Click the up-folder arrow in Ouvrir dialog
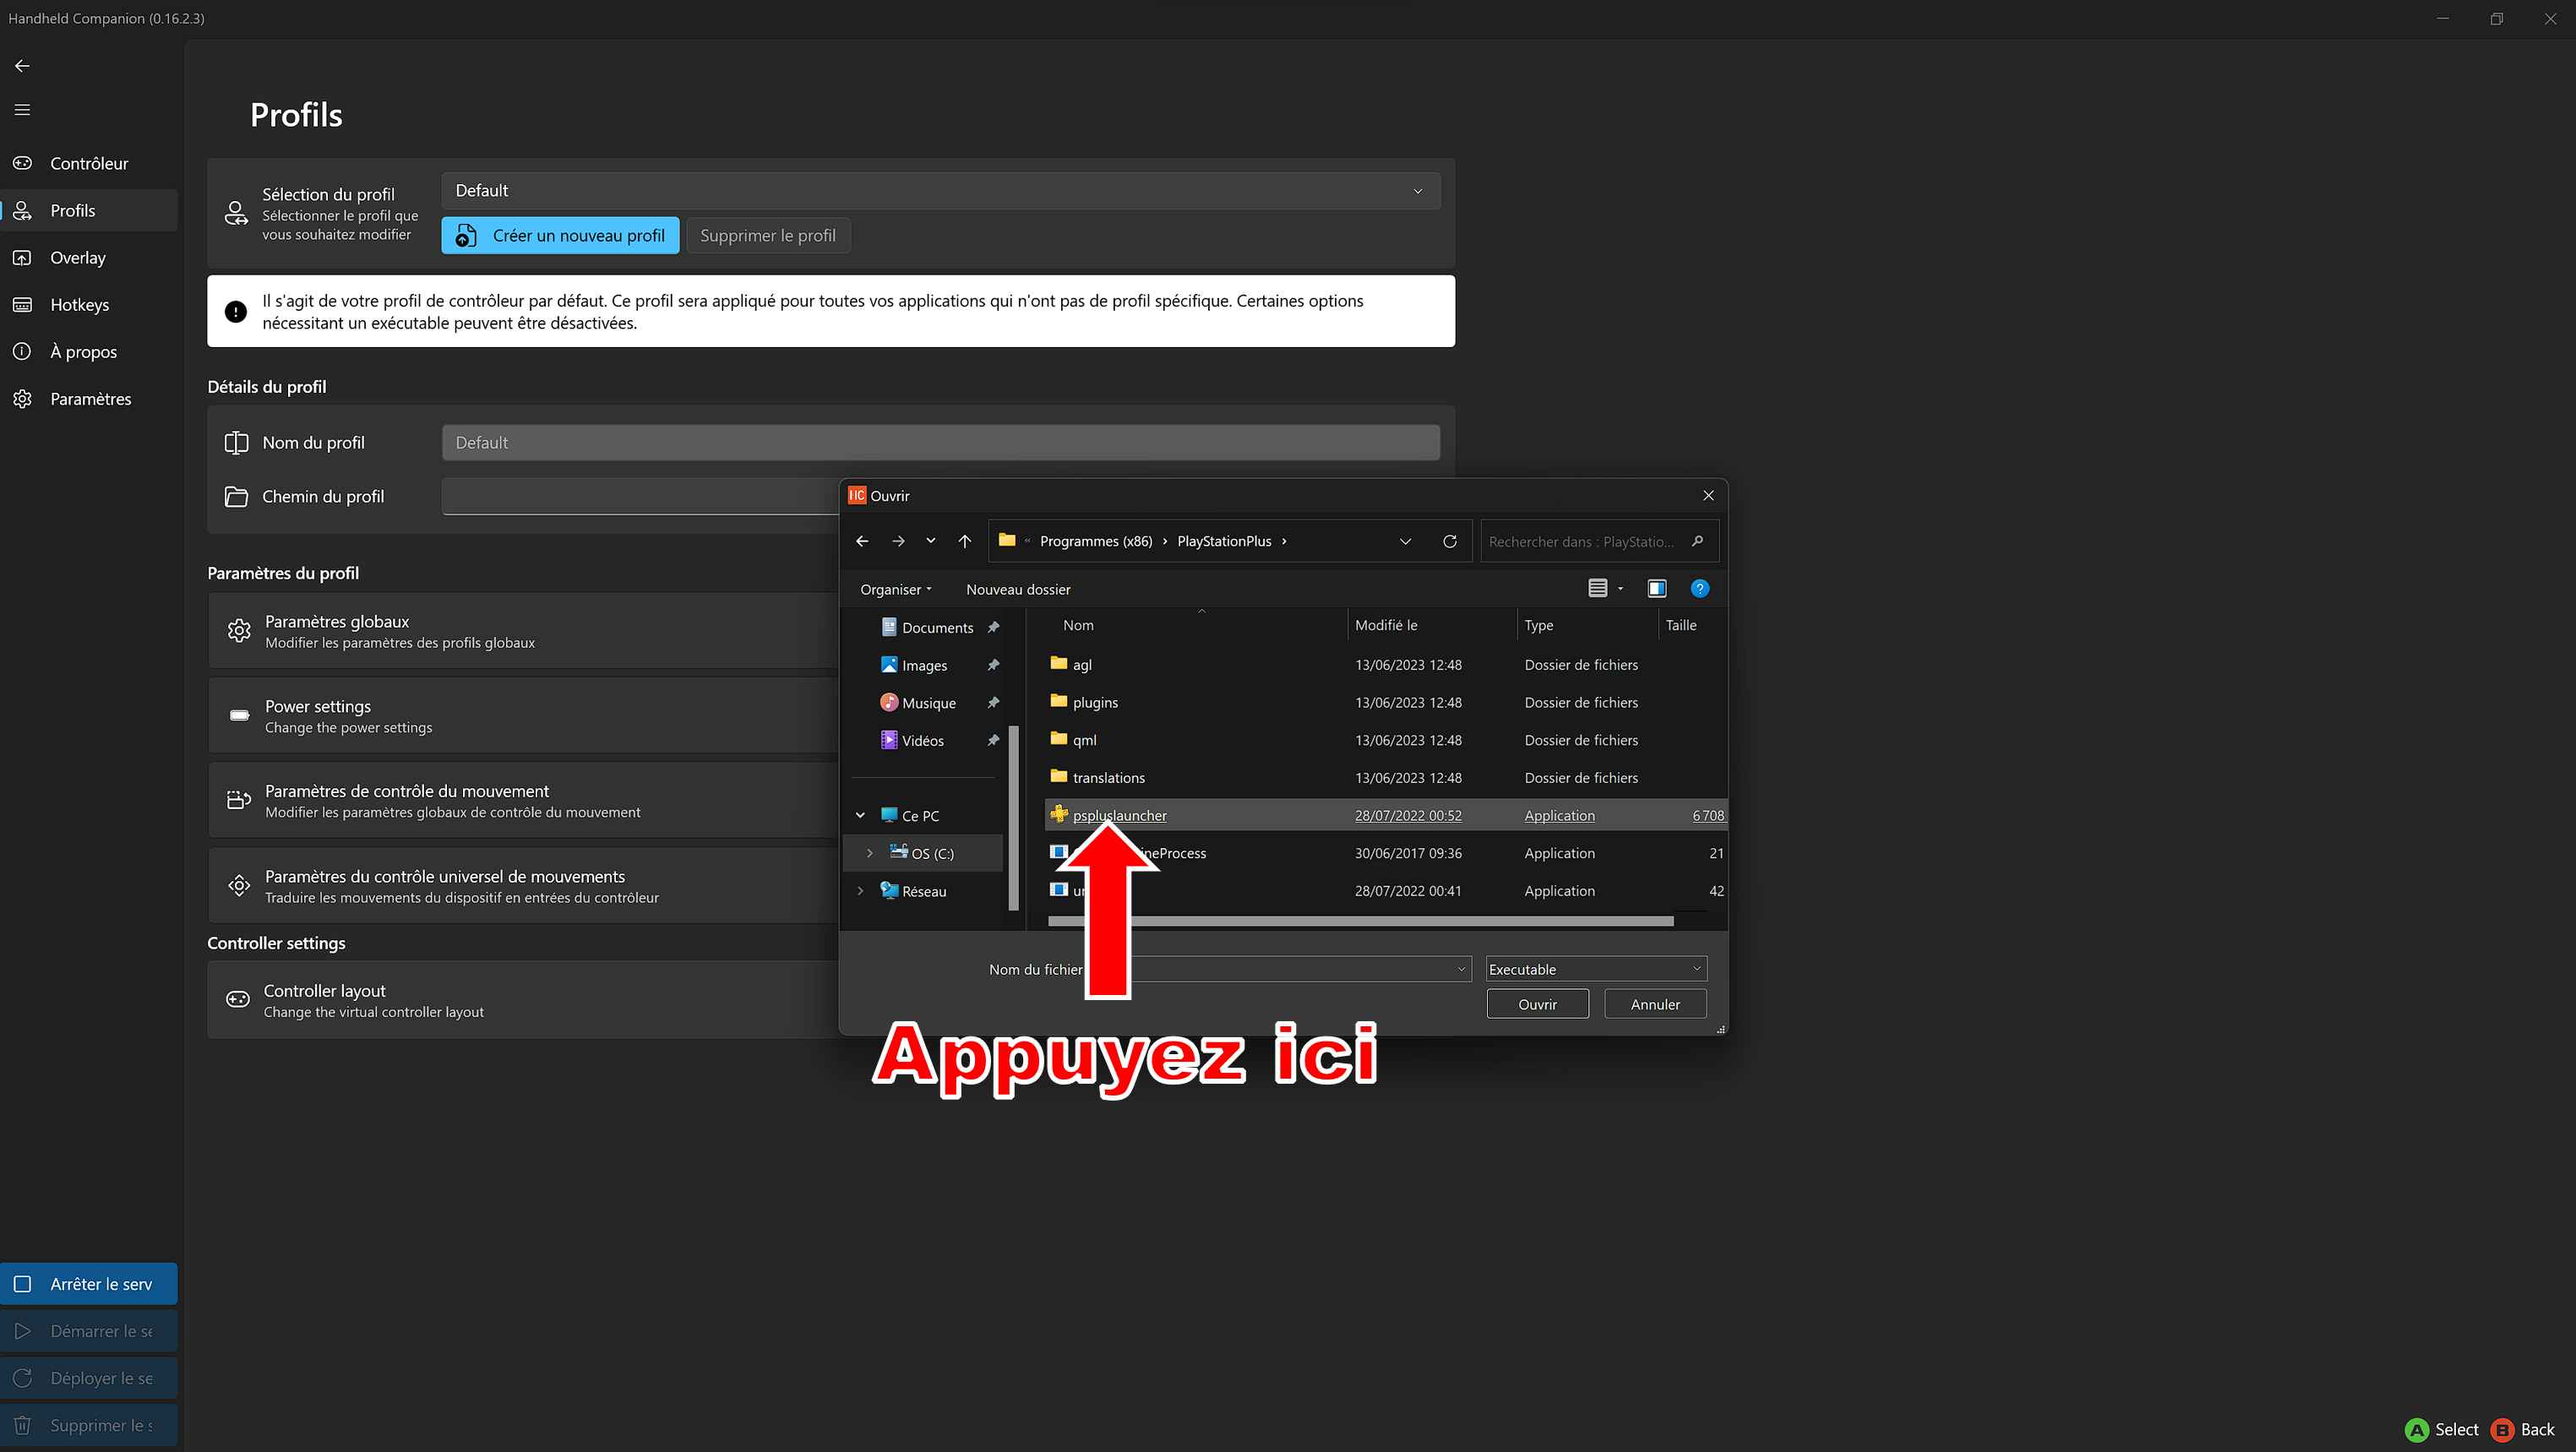2576x1452 pixels. 964,541
